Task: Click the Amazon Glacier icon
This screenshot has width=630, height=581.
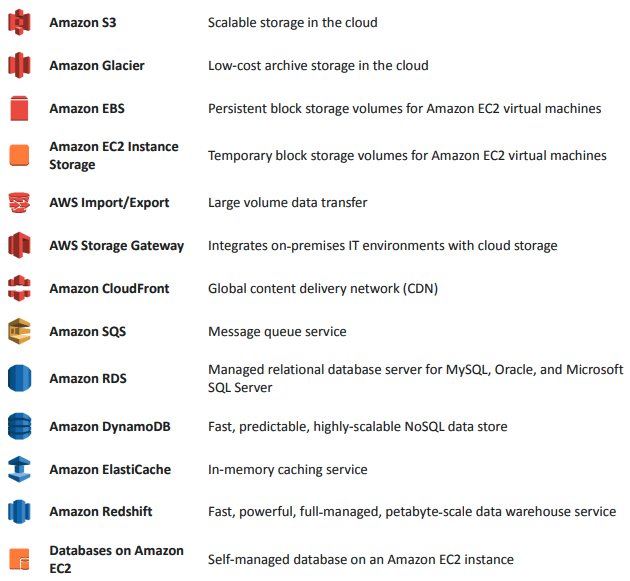Action: 20,66
